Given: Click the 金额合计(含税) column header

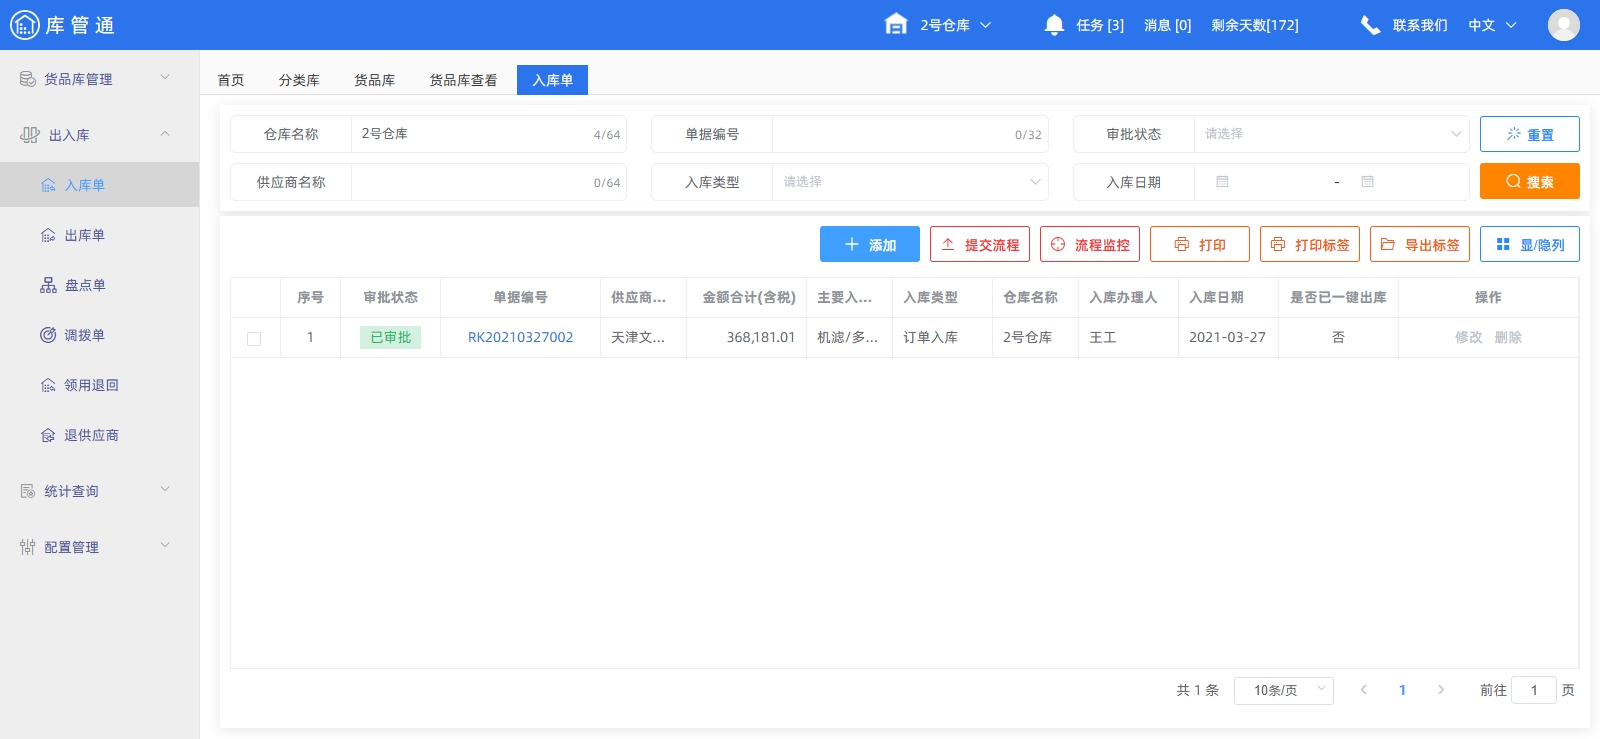Looking at the screenshot, I should point(749,298).
